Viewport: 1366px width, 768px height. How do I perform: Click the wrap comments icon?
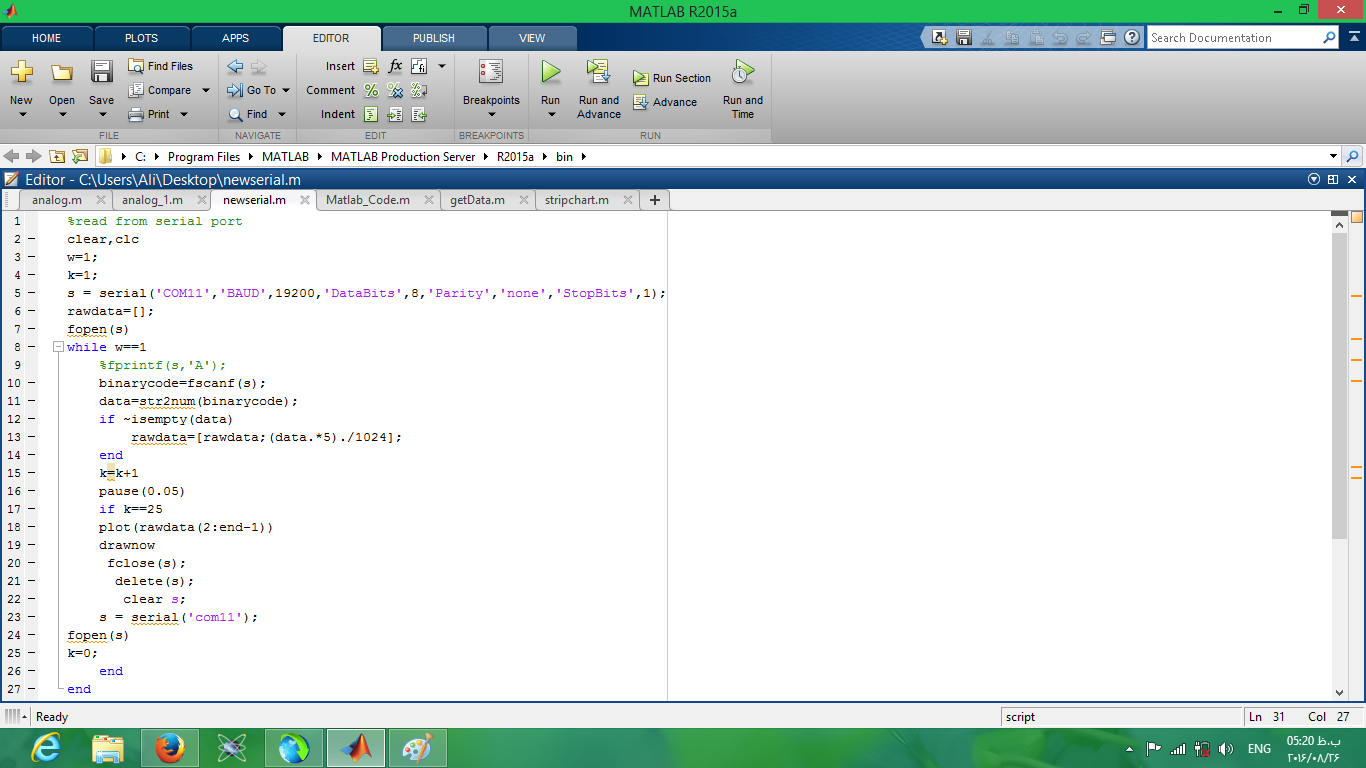click(x=419, y=90)
